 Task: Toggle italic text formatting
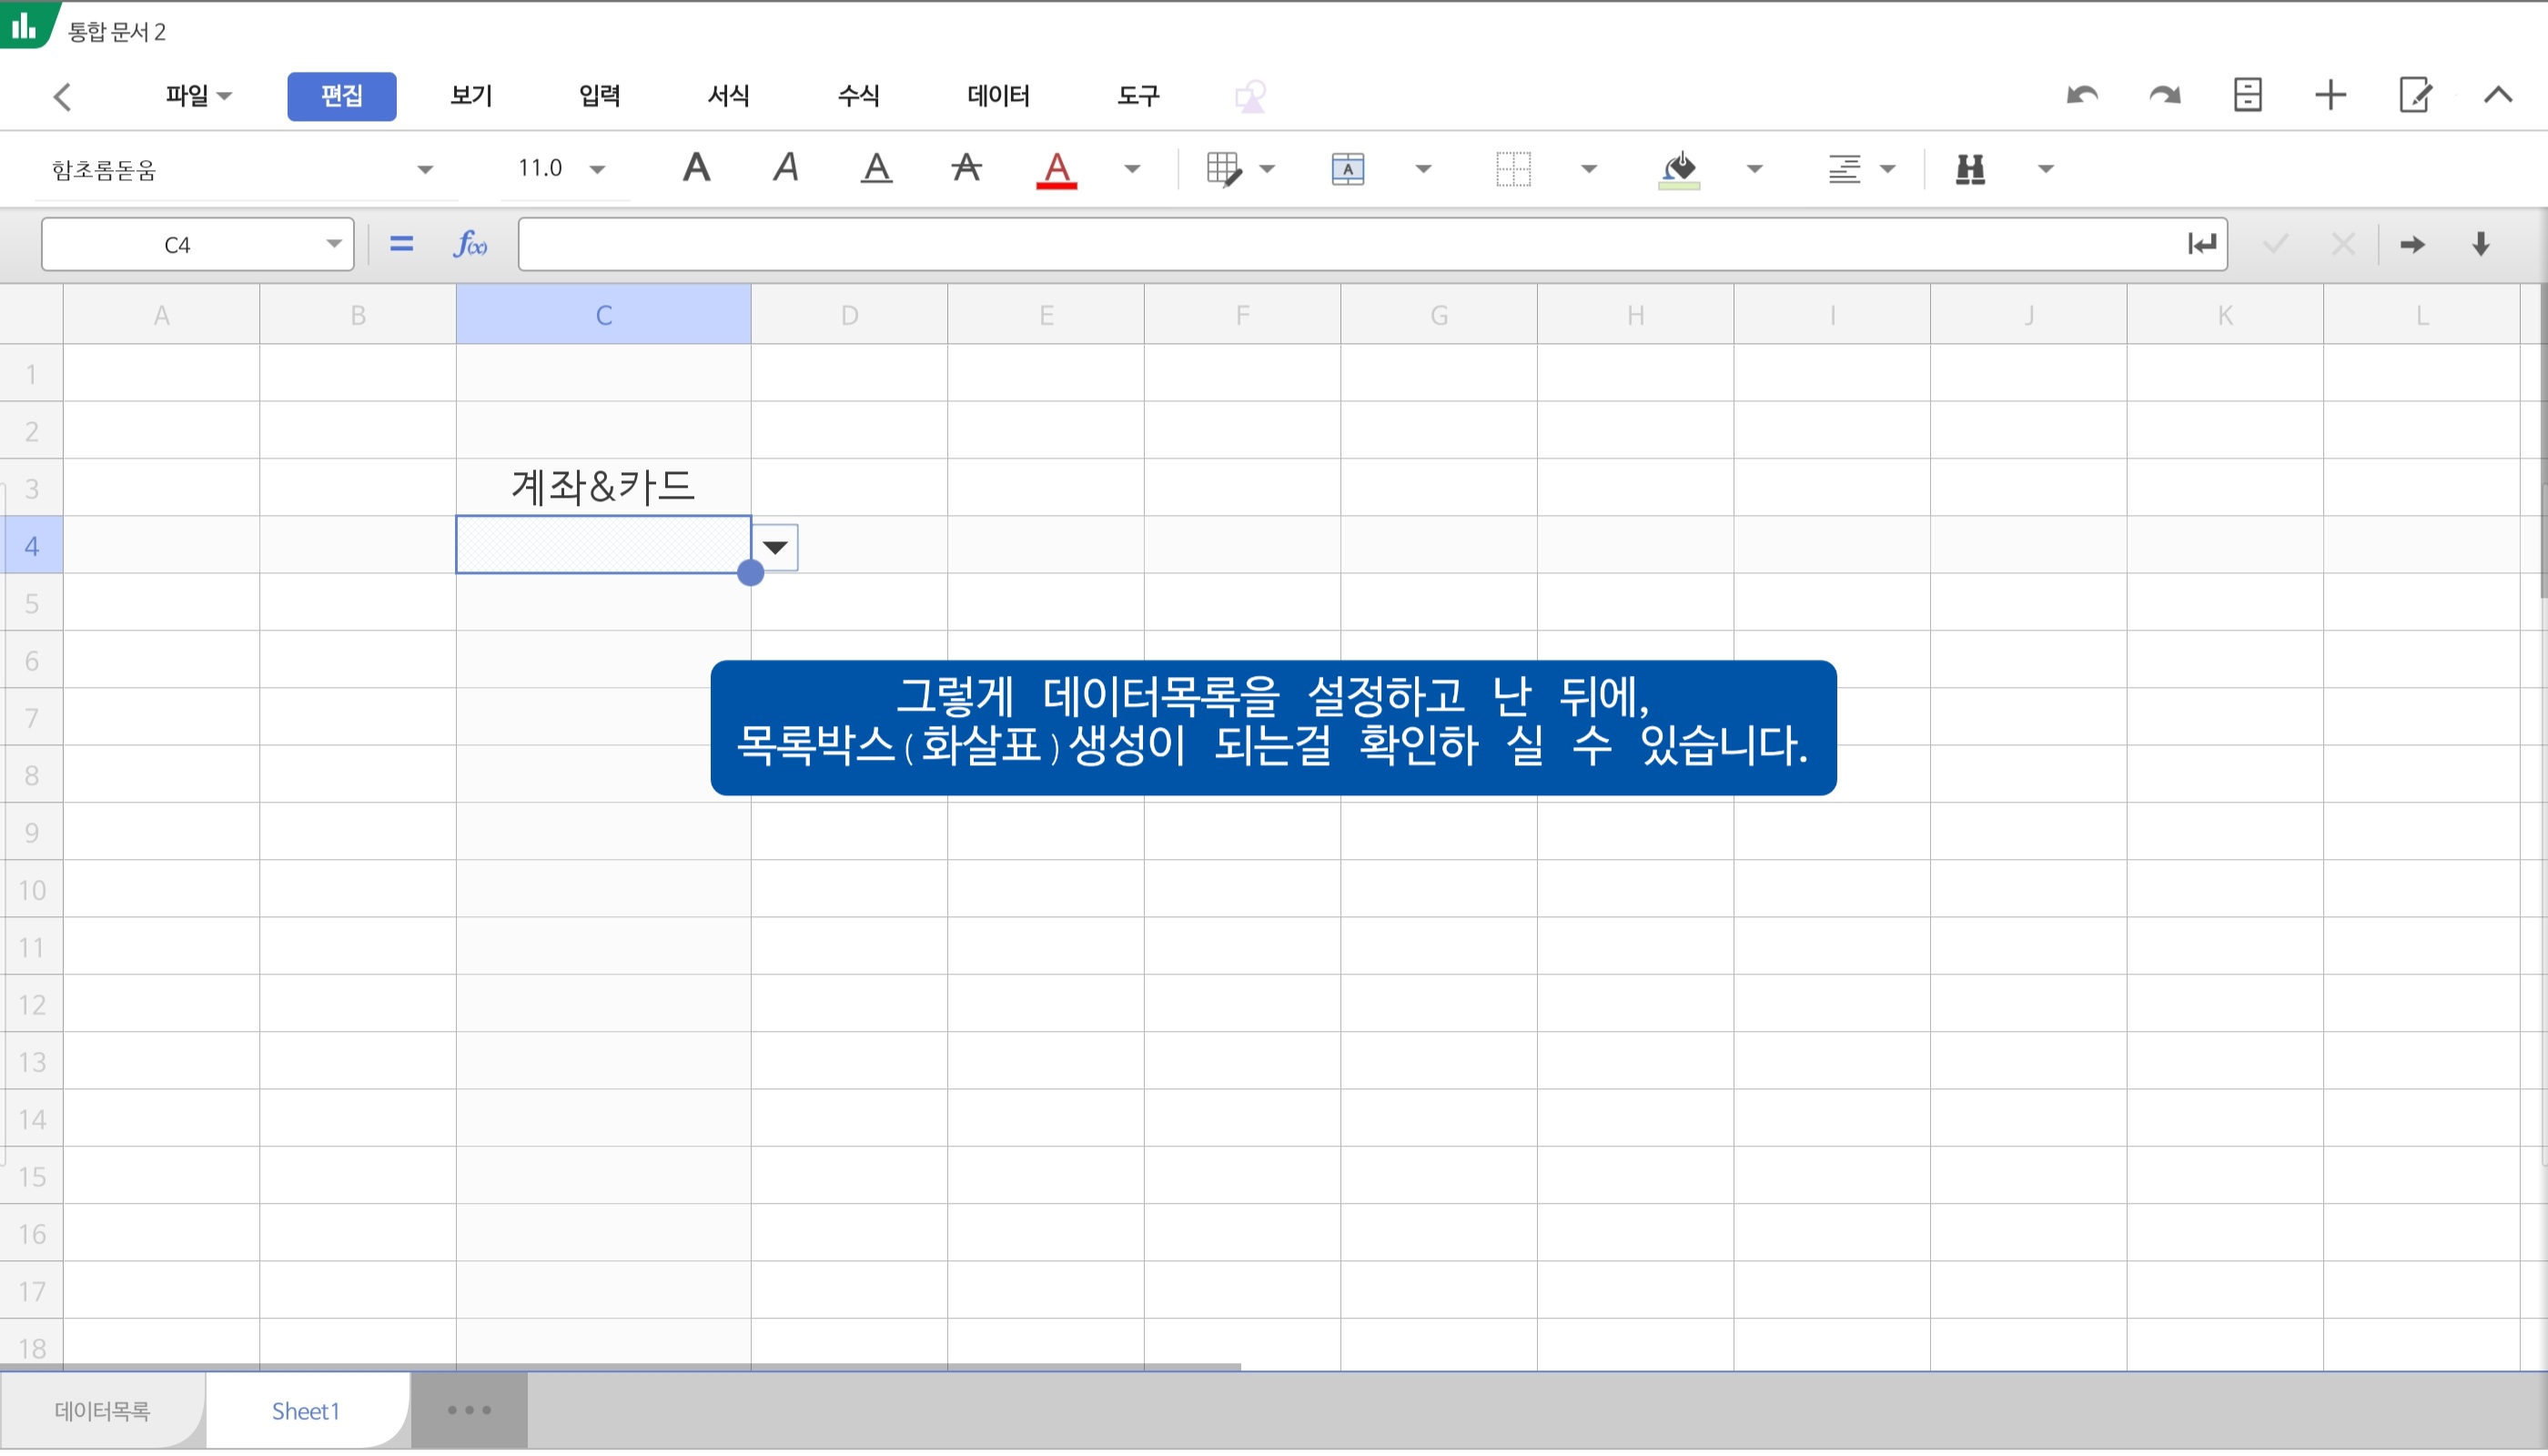[786, 169]
